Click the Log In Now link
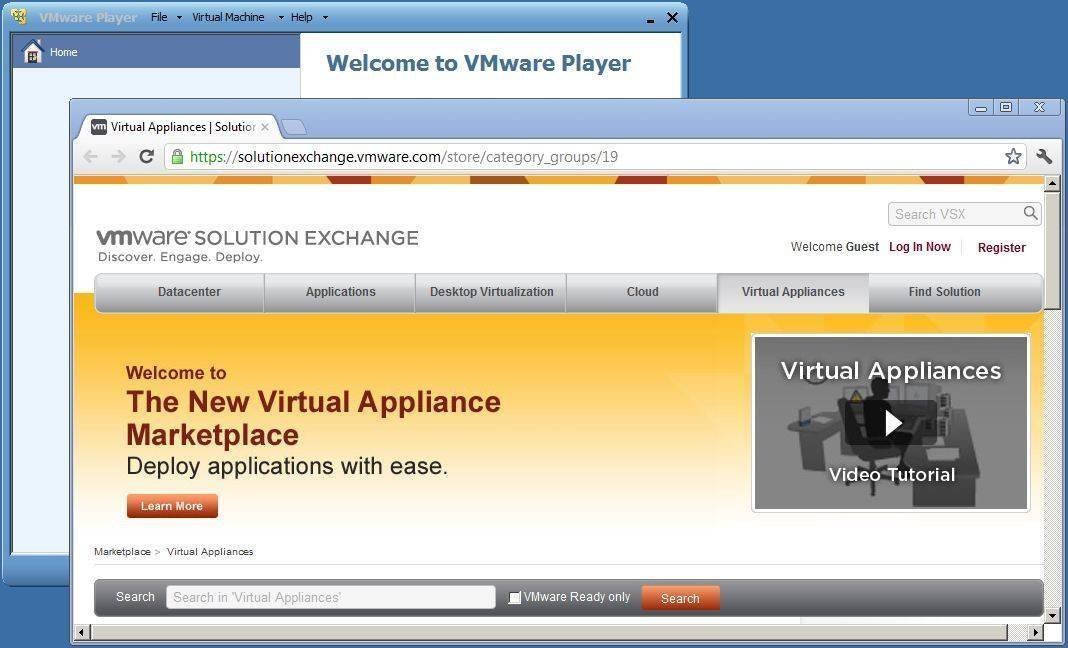The height and width of the screenshot is (648, 1068). 920,247
